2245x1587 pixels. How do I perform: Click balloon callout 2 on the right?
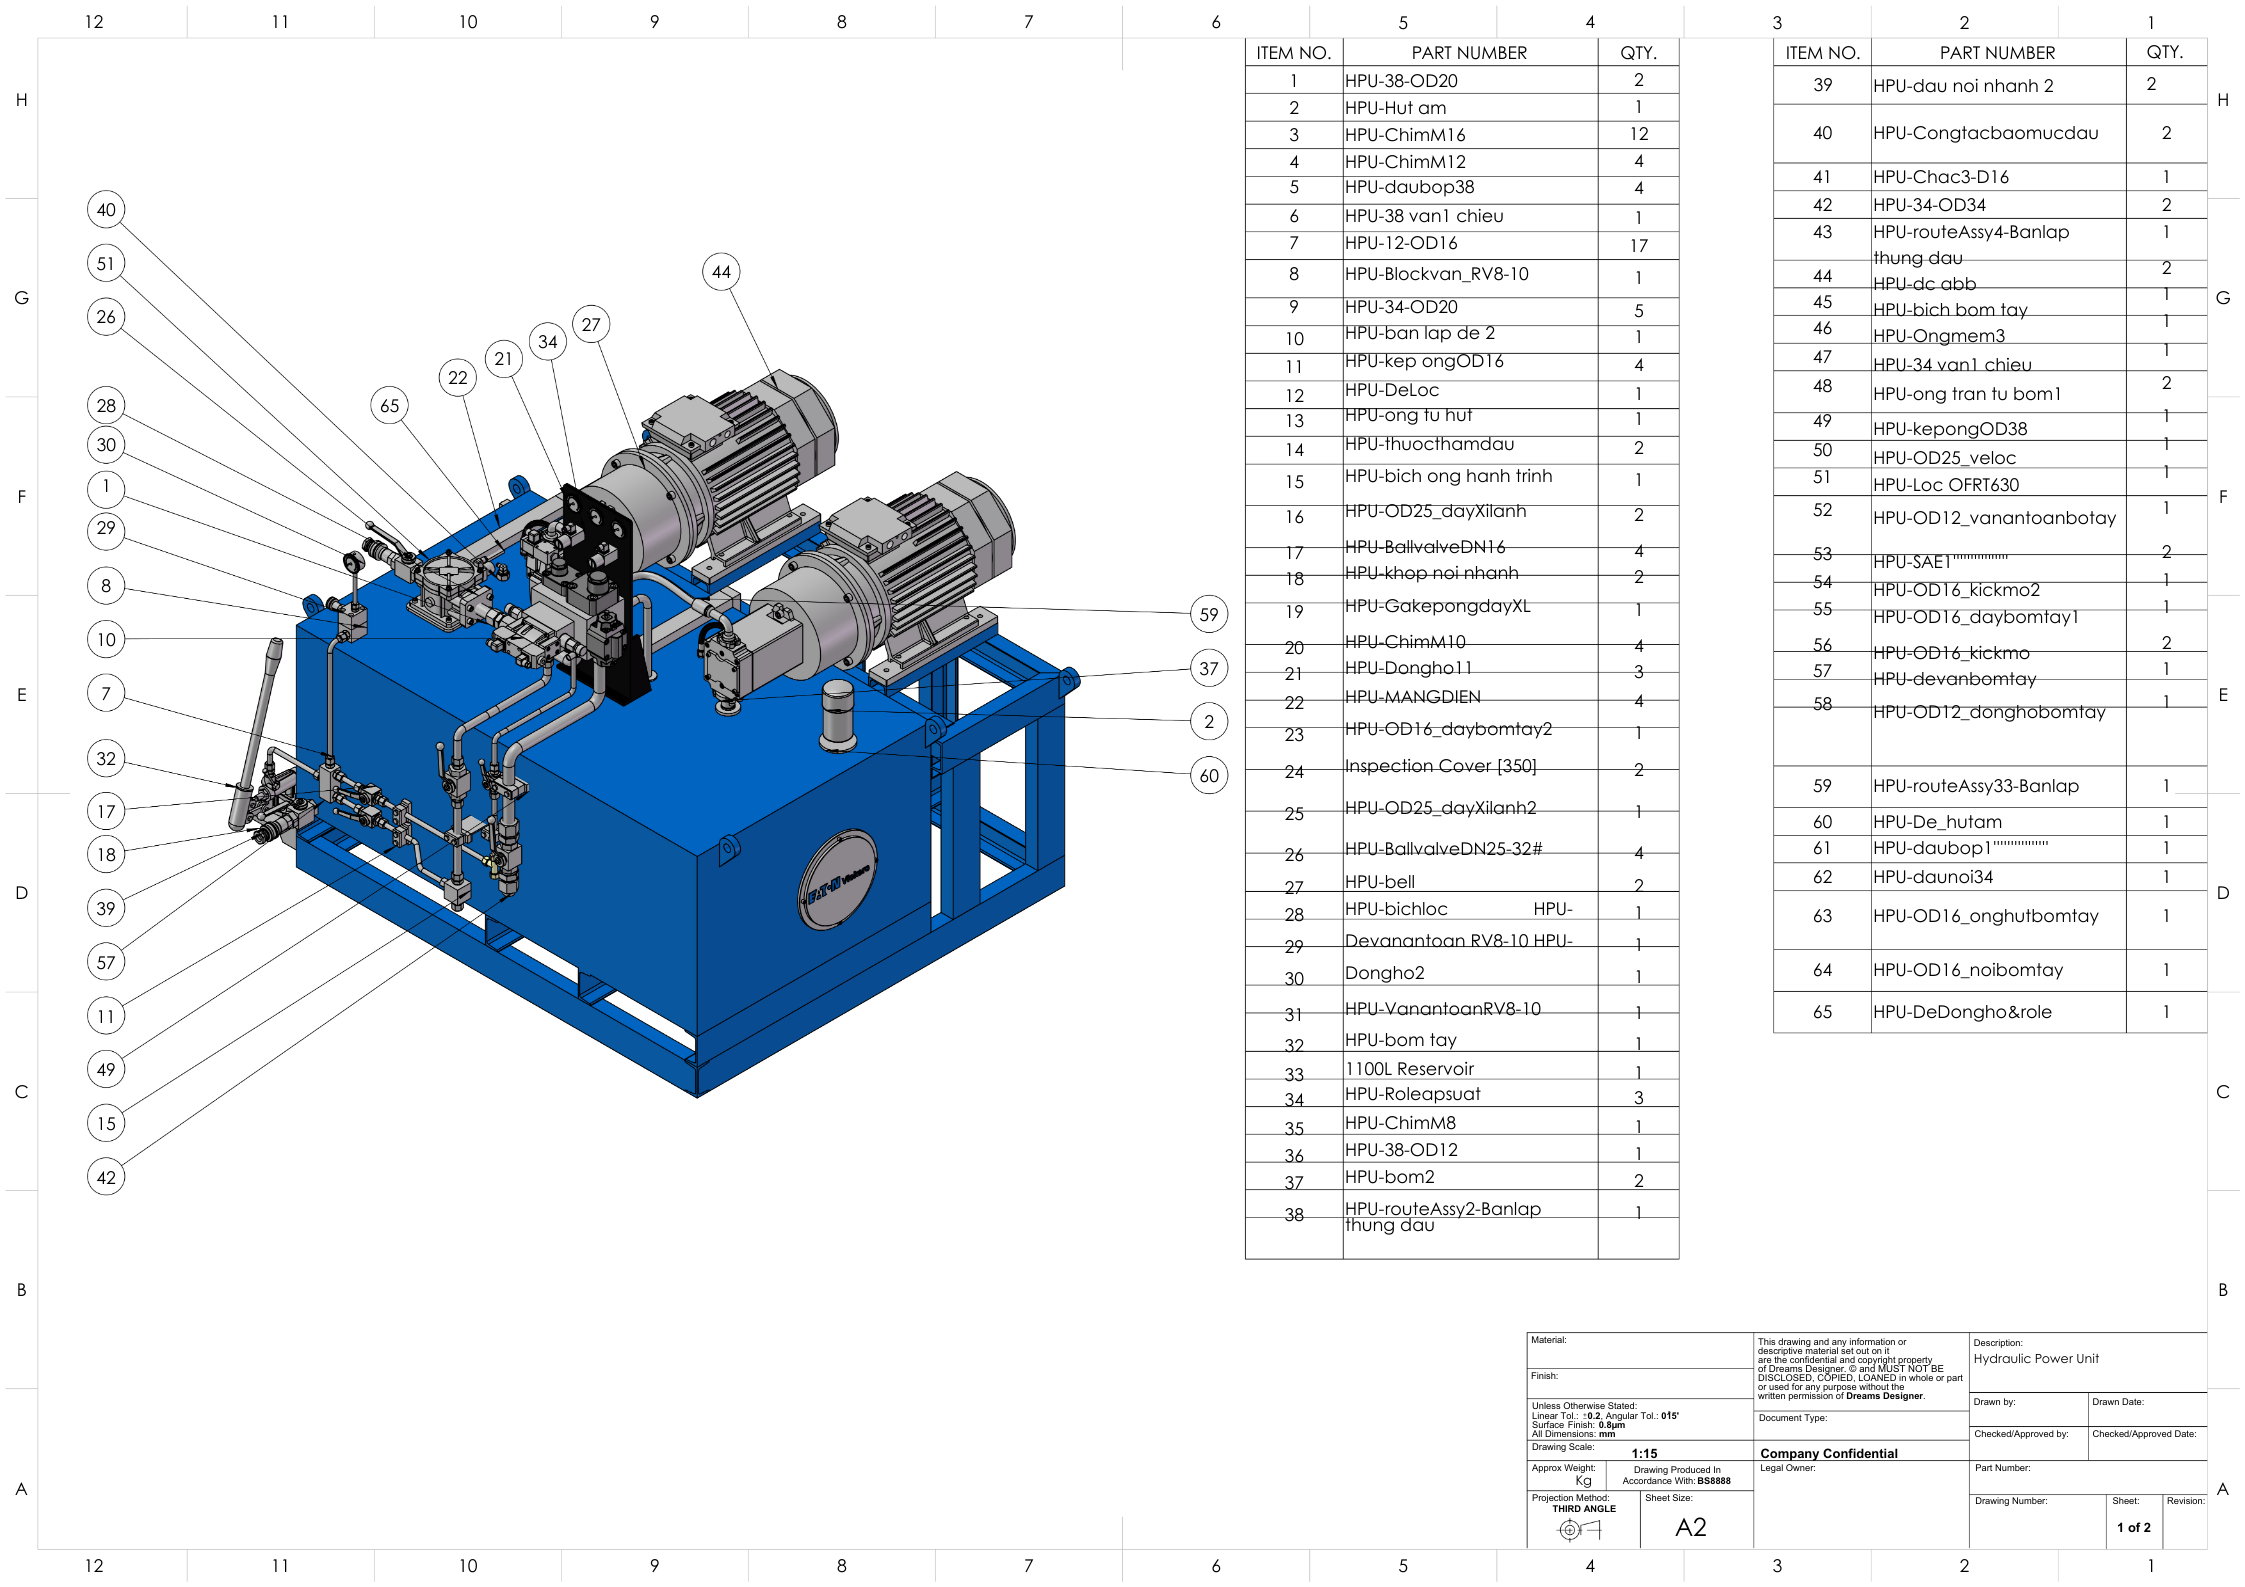(x=1209, y=720)
